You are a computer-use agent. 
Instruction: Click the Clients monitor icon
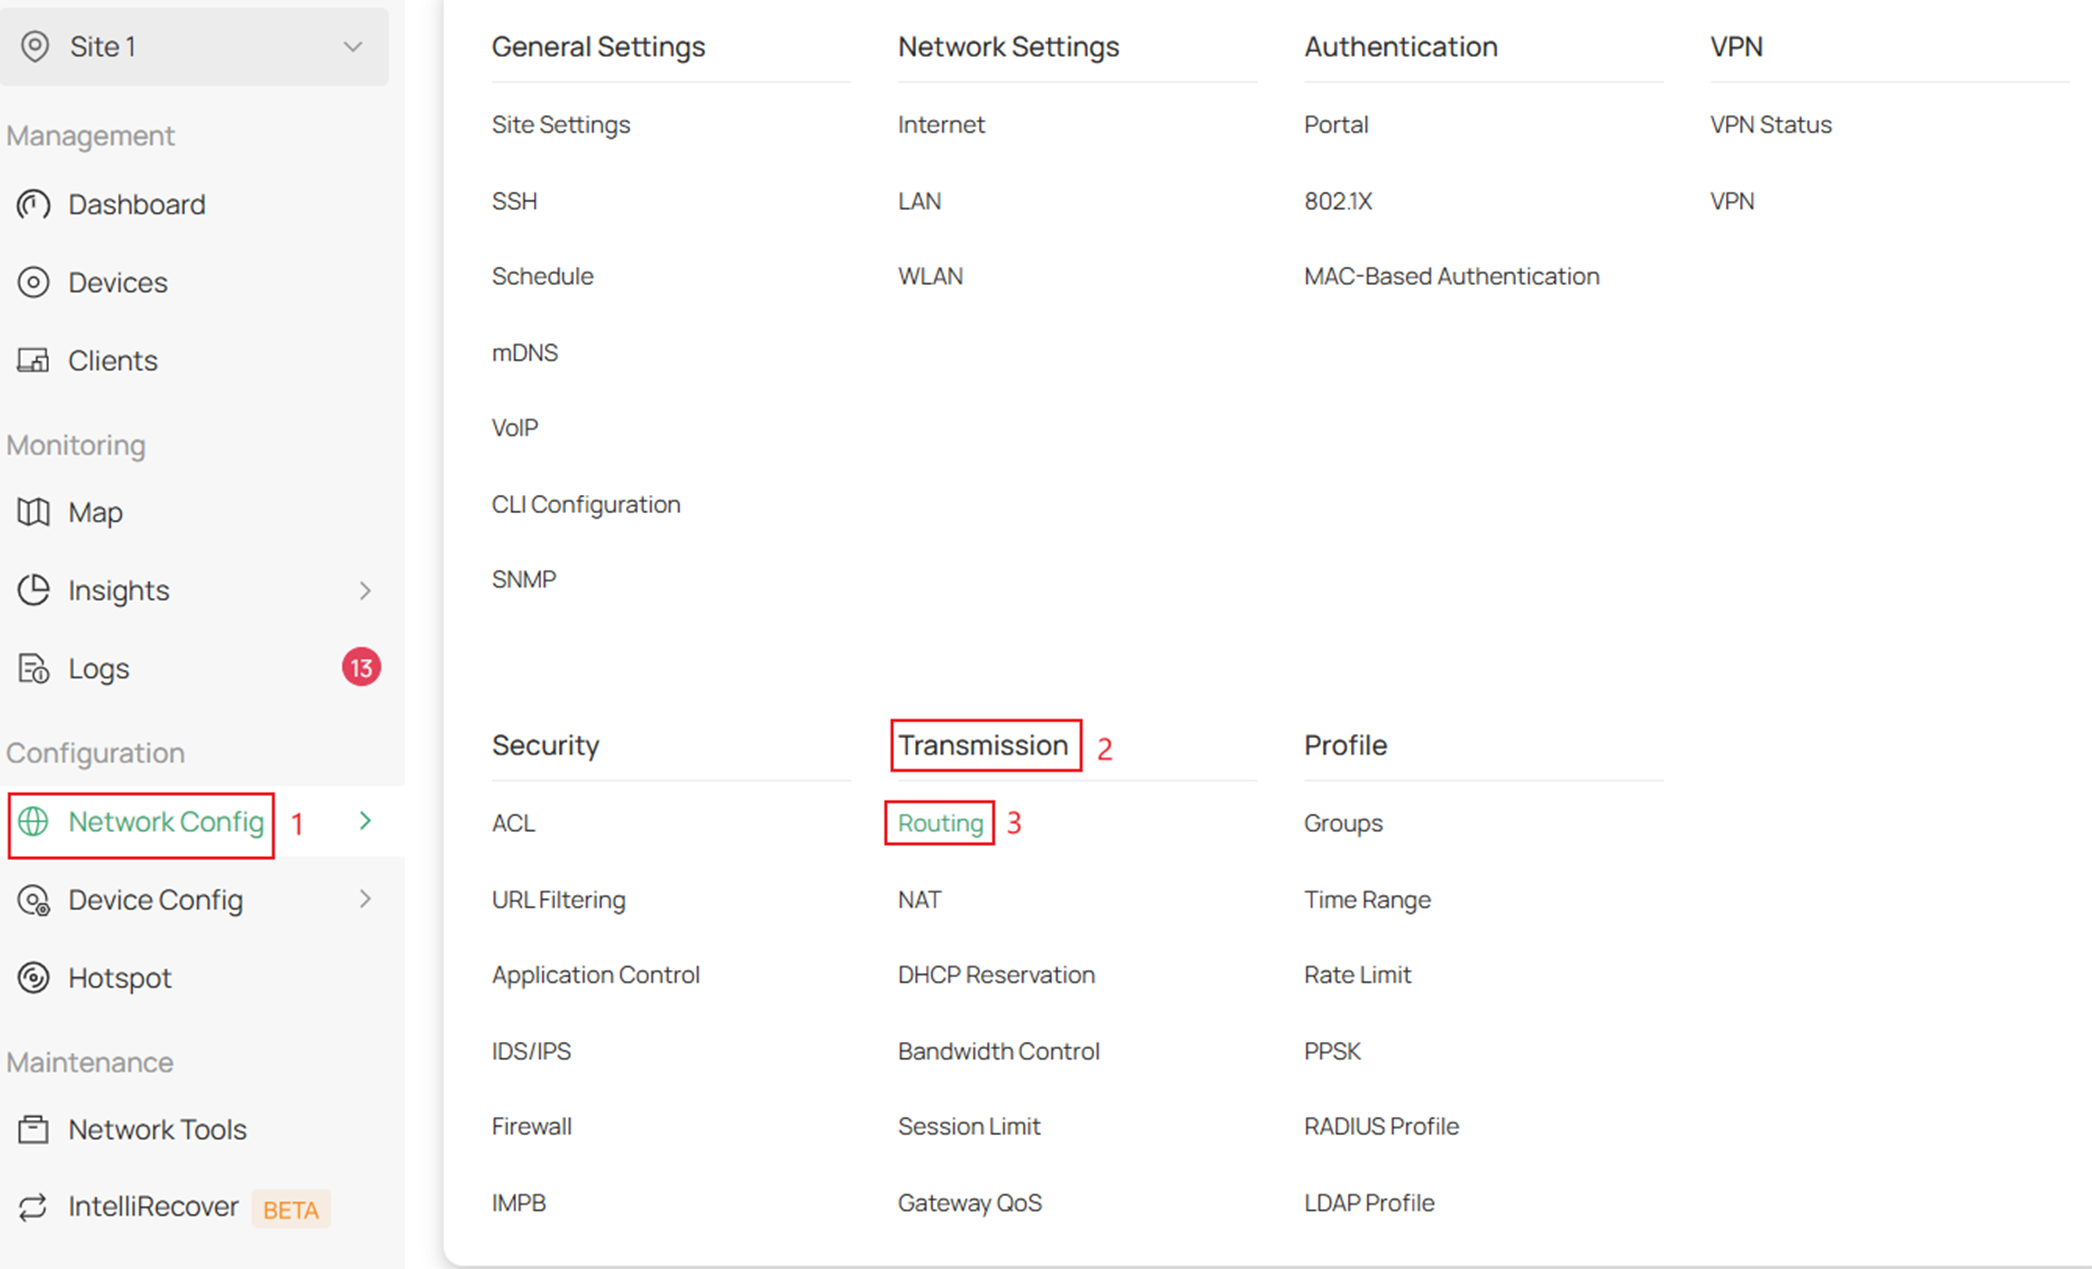point(33,360)
